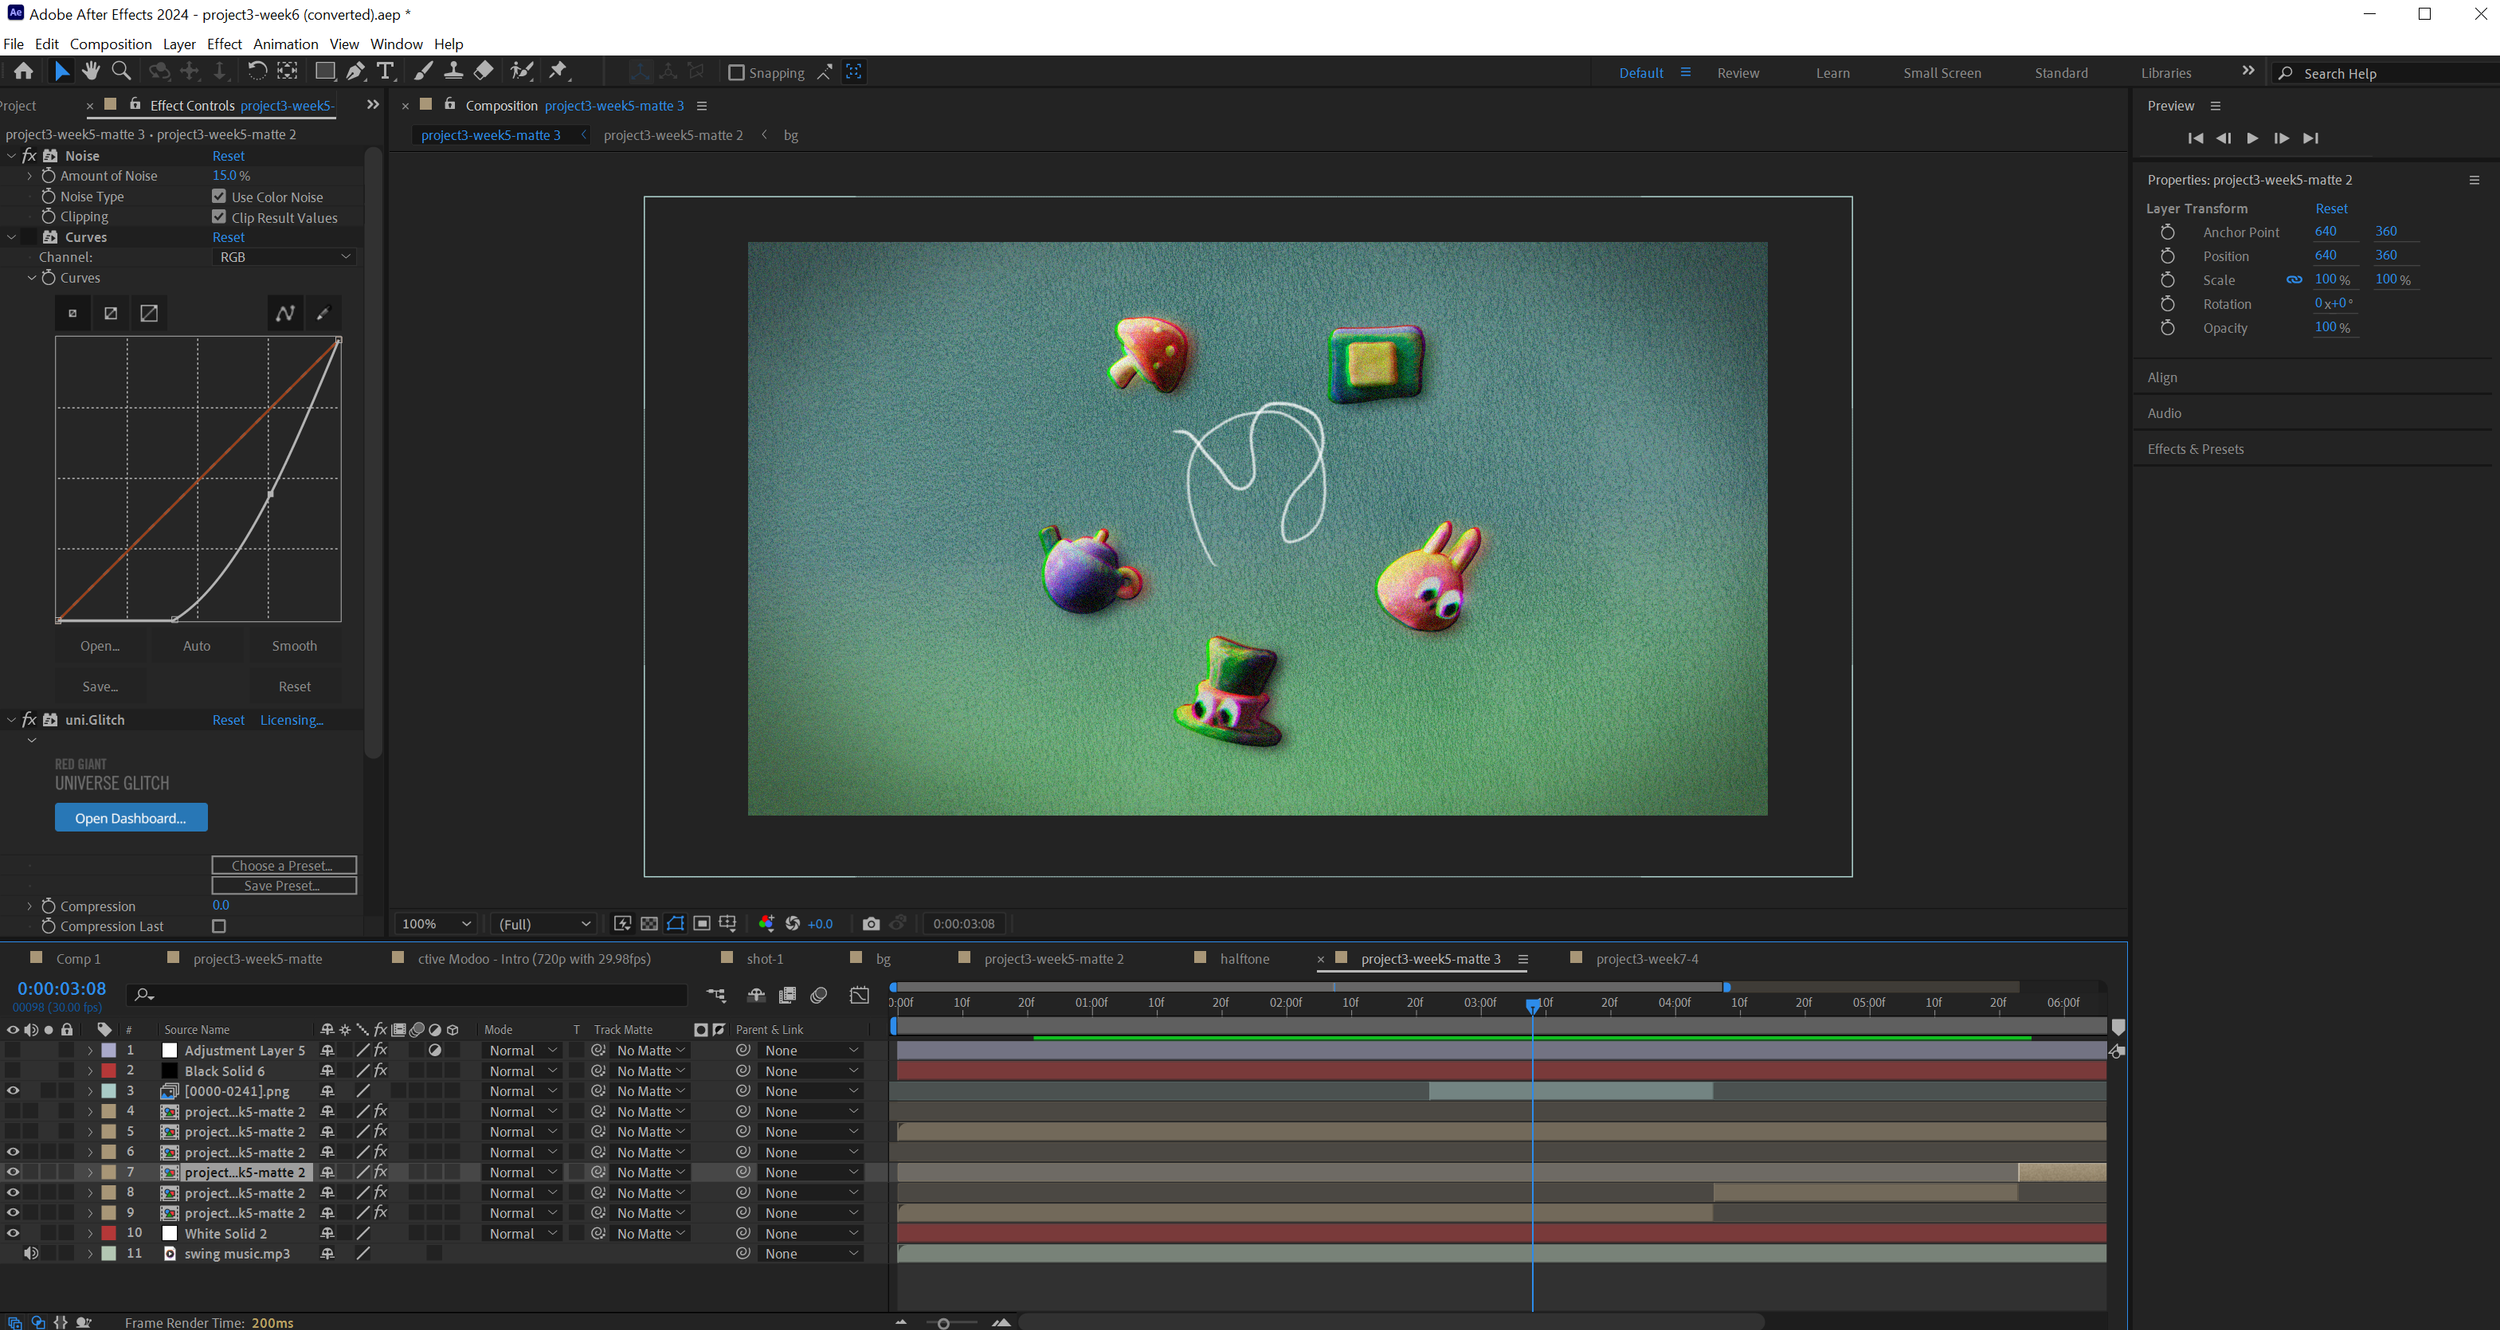Uncheck Use Color Noise checkbox

pos(219,197)
